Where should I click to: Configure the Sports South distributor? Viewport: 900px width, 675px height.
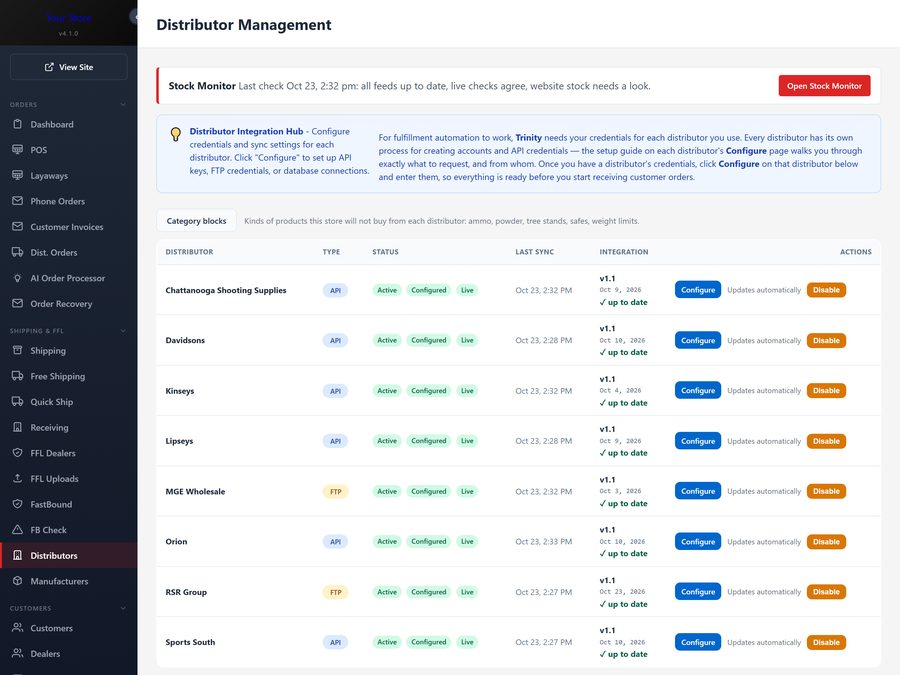click(697, 642)
